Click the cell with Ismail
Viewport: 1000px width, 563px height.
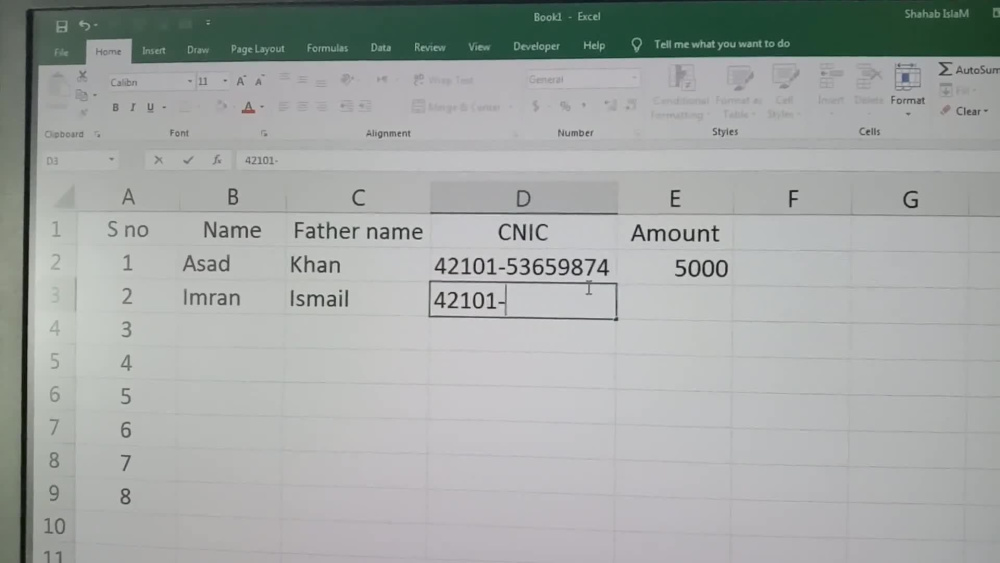(358, 298)
